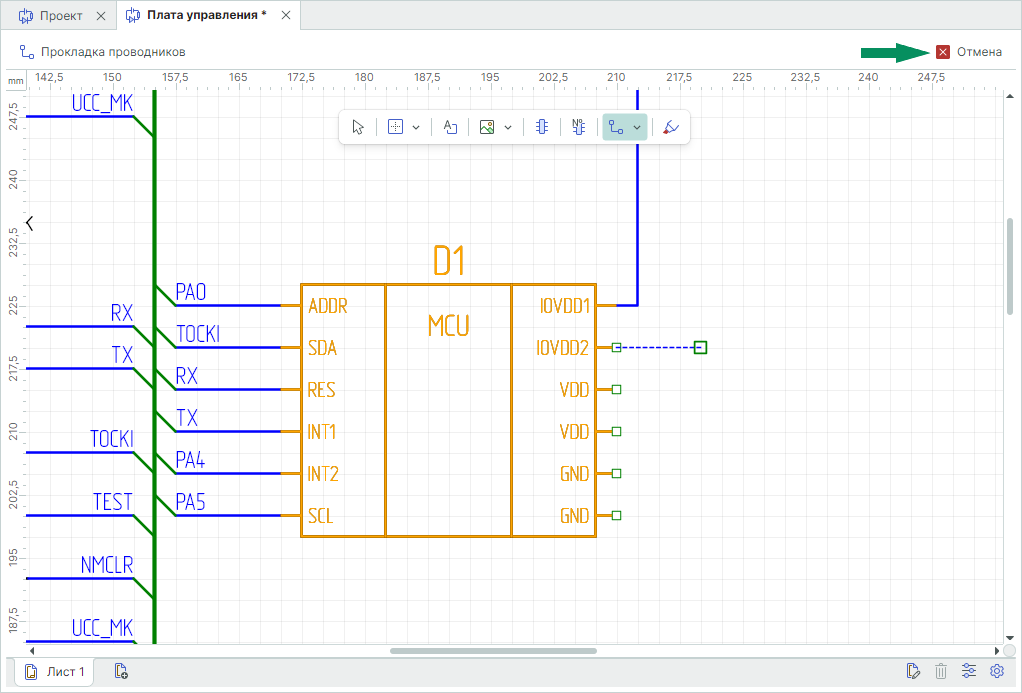Expand the image tool dropdown arrow
The width and height of the screenshot is (1022, 693).
508,127
